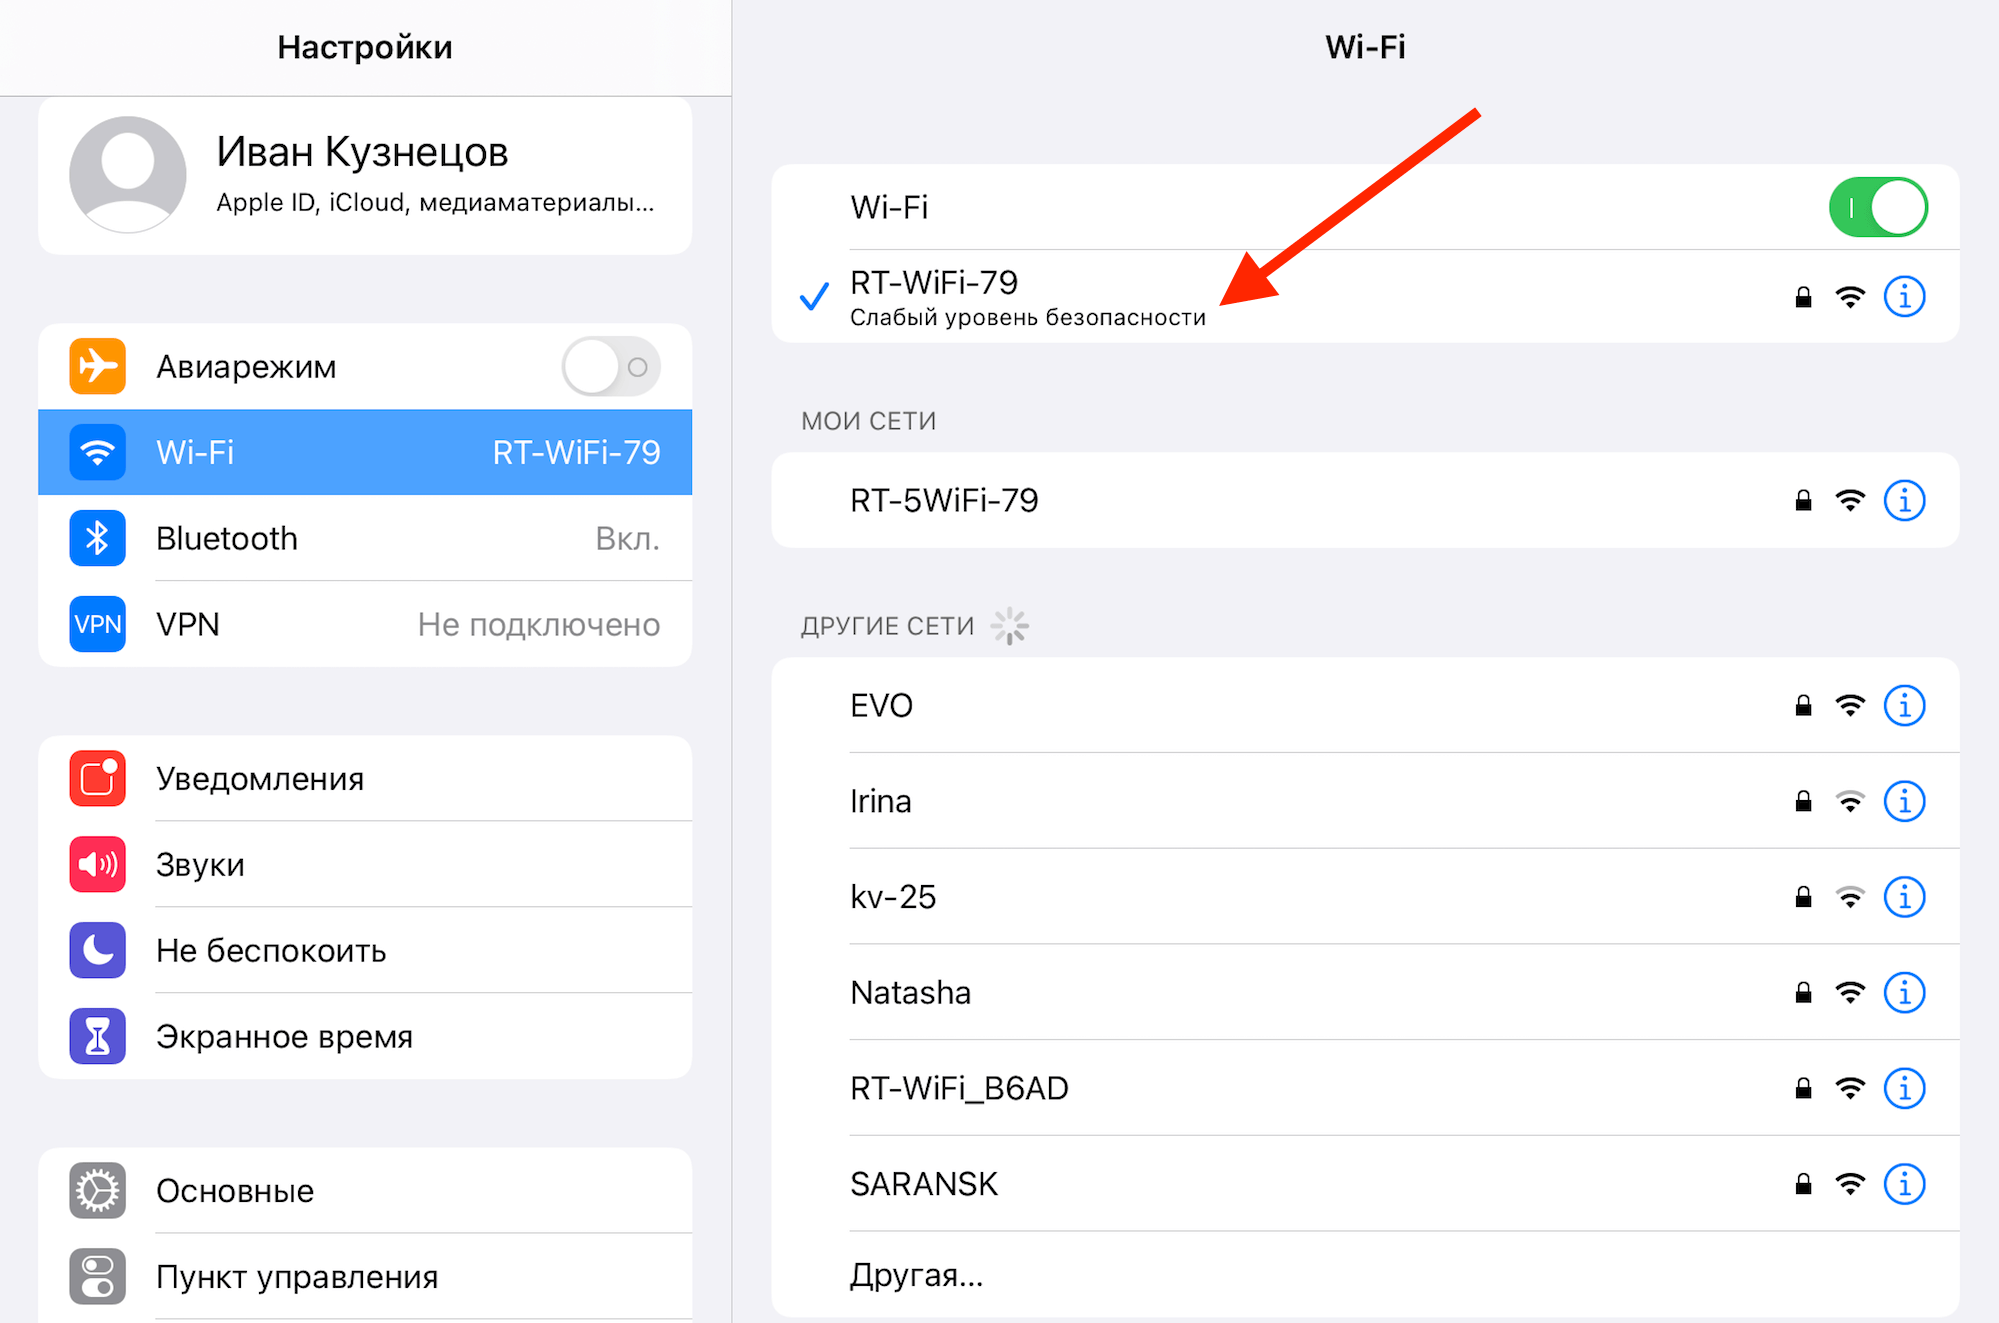The height and width of the screenshot is (1323, 1999).
Task: Show details for EVO network
Action: click(1903, 706)
